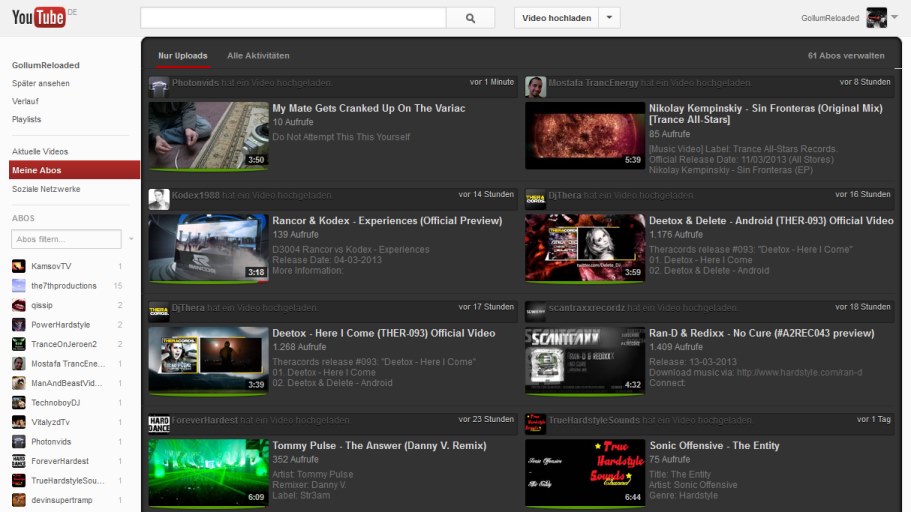Open 61 Abos verwalten link
Viewport: 911px width, 512px height.
[846, 56]
